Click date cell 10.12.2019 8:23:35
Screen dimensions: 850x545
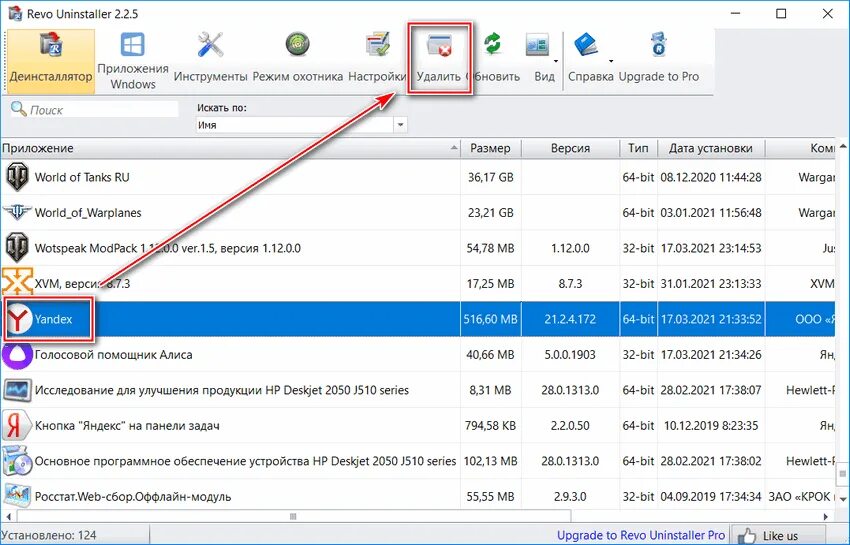point(711,426)
